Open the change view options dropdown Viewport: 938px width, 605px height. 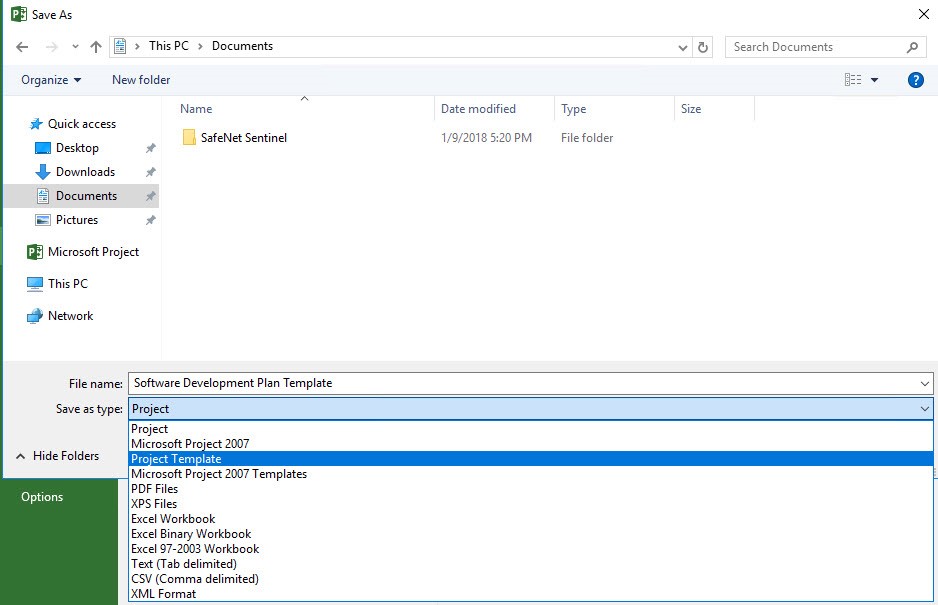[x=875, y=80]
